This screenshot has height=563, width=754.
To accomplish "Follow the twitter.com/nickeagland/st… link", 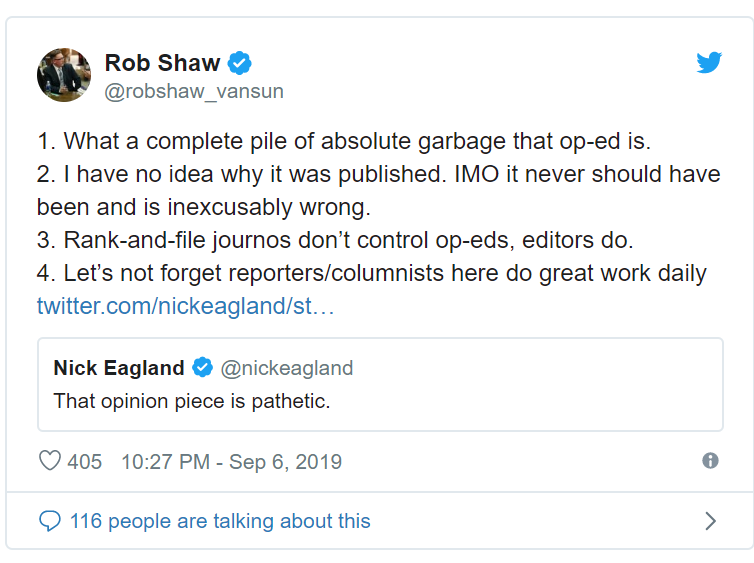I will tap(185, 306).
